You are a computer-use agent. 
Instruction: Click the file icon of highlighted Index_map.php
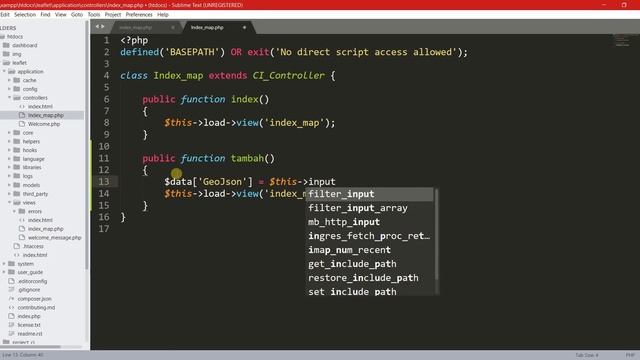(x=22, y=115)
